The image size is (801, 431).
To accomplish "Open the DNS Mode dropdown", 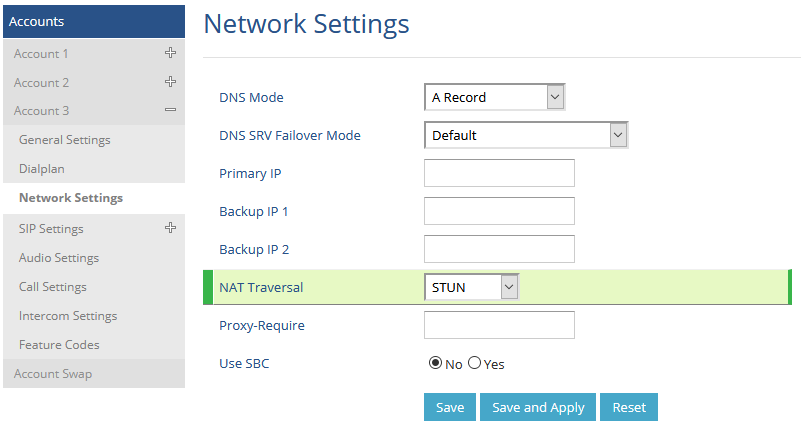I will tap(494, 97).
